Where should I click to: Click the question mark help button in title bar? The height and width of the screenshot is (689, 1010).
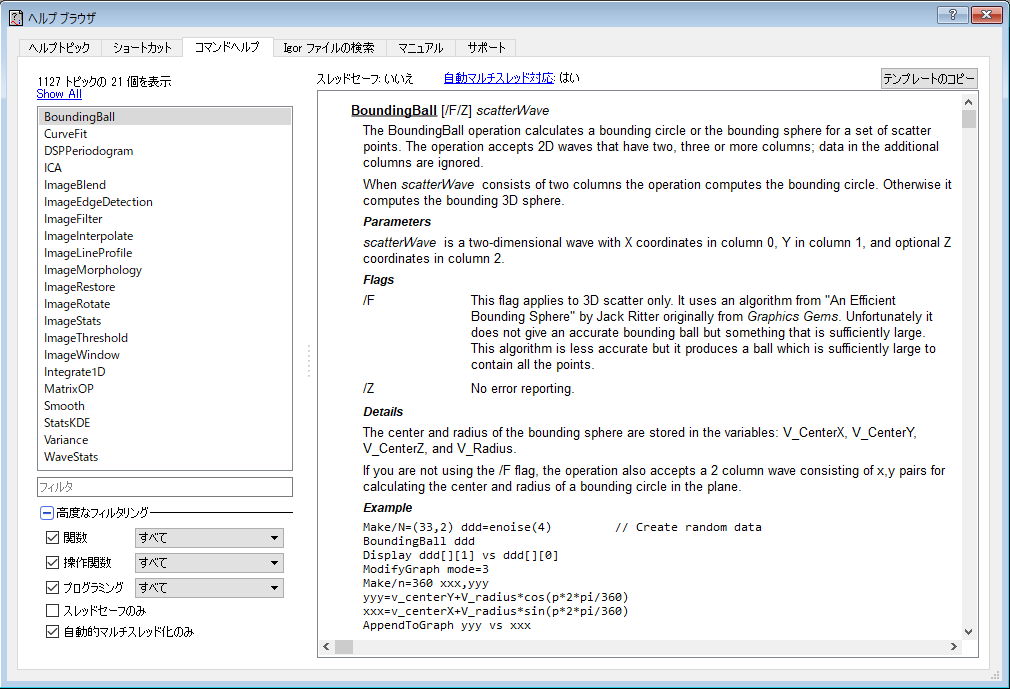[953, 15]
